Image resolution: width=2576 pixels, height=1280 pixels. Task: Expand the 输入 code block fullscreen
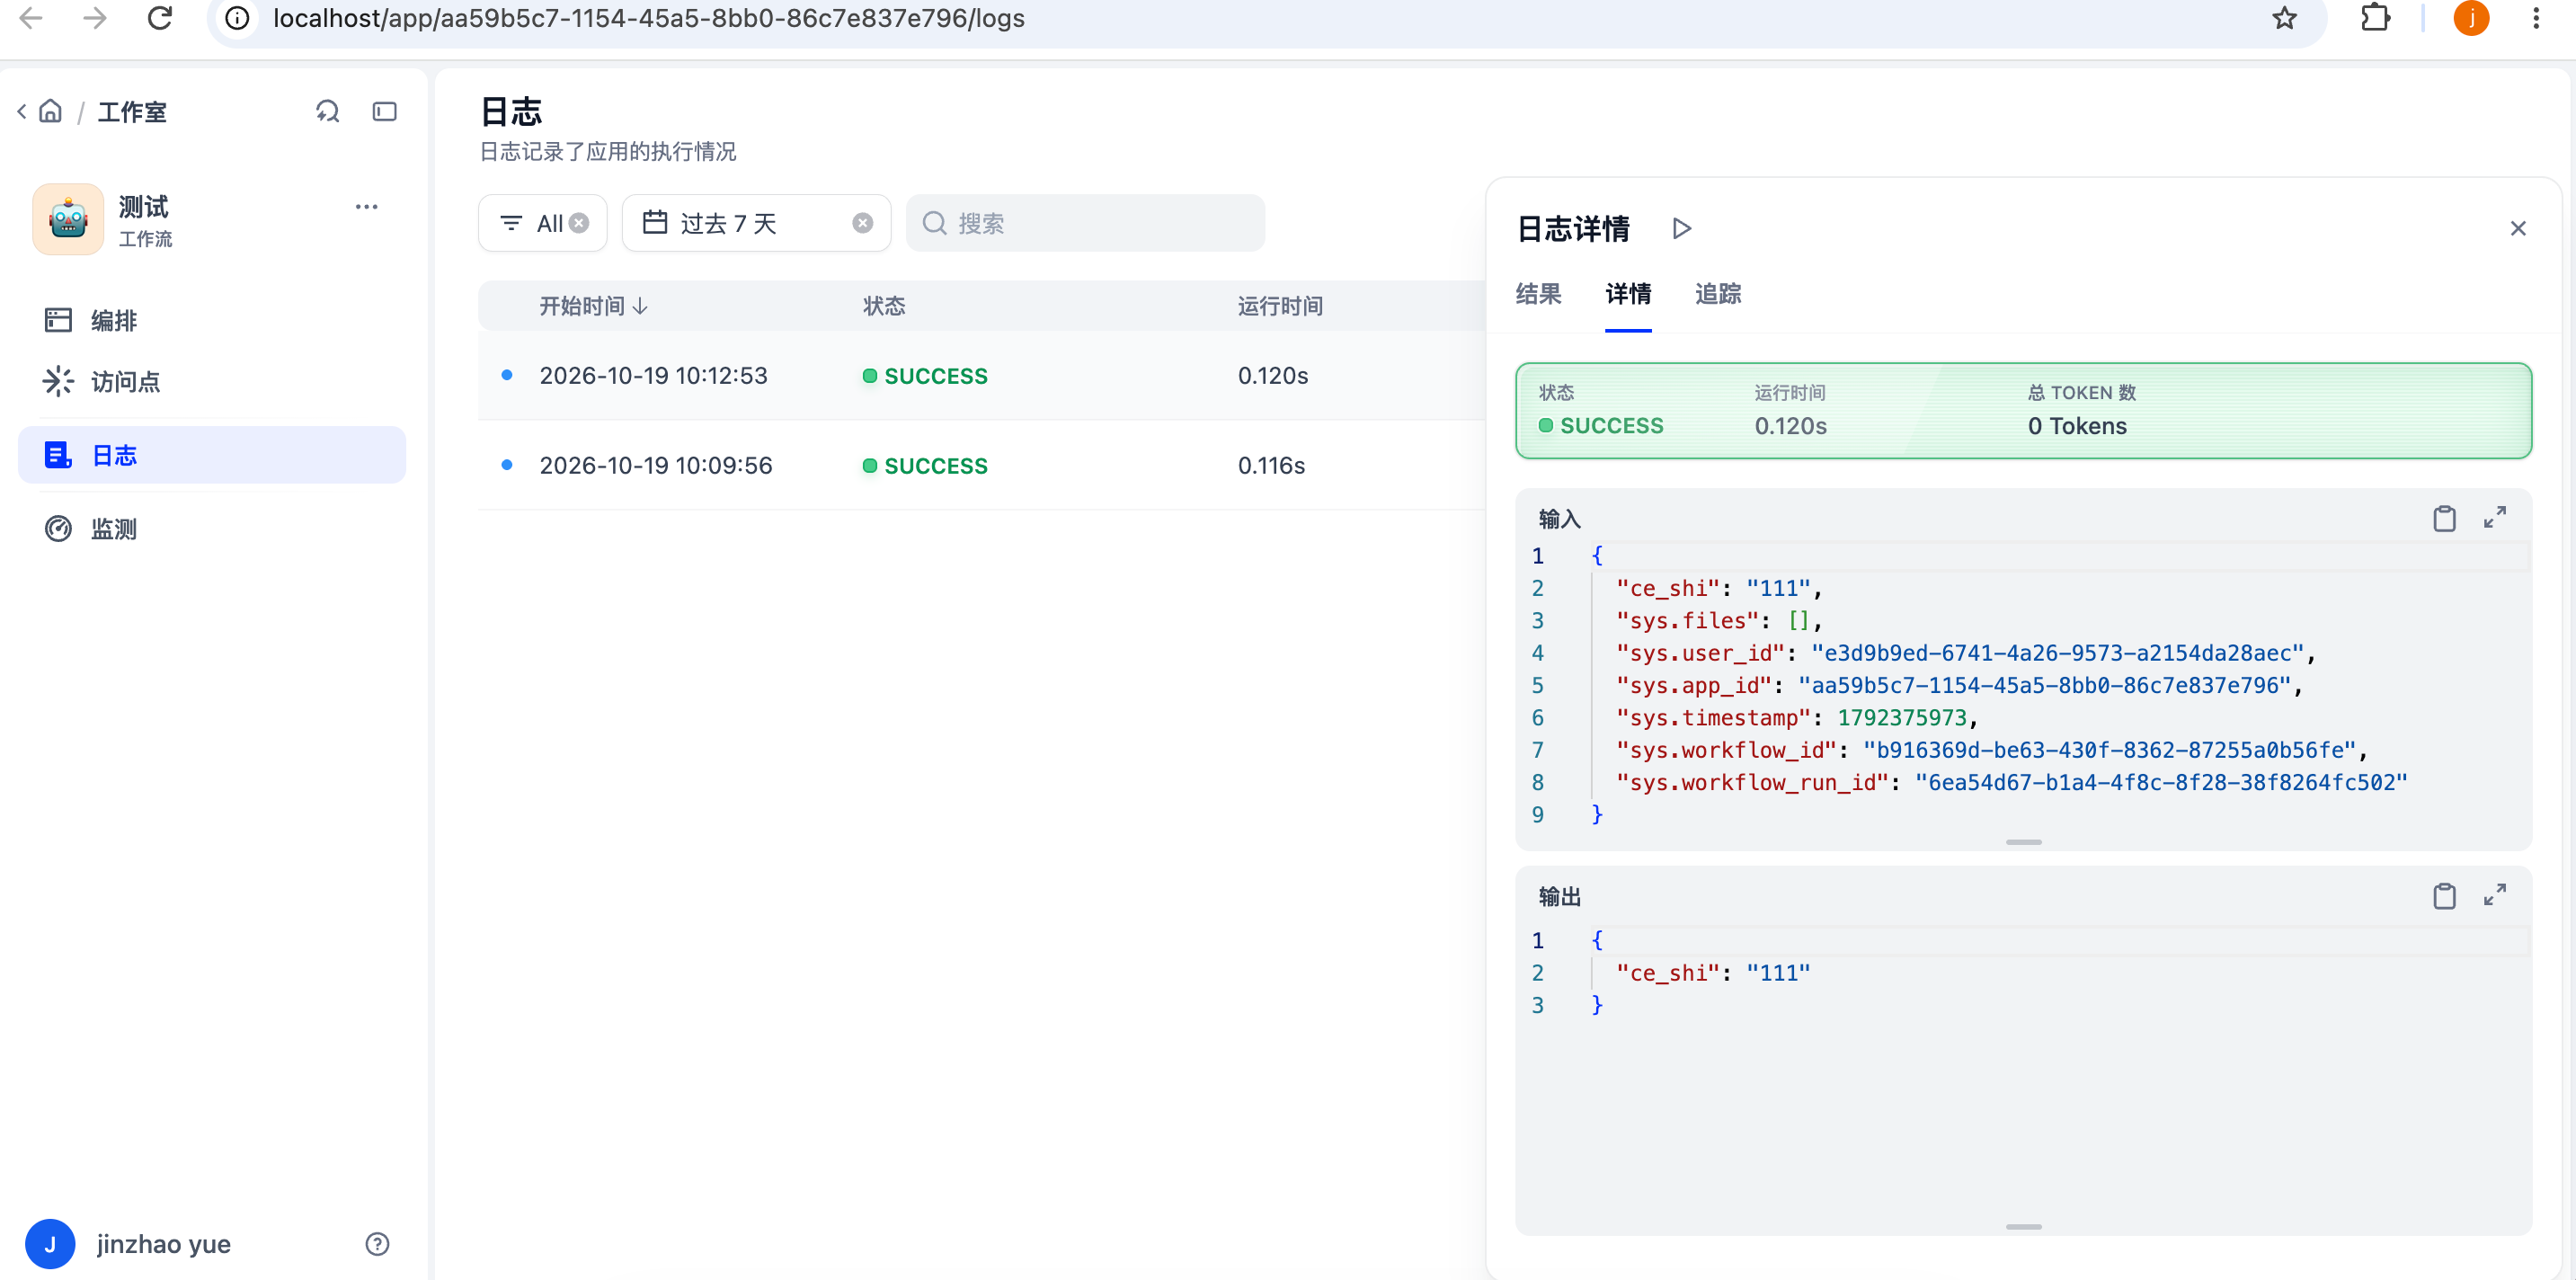click(x=2495, y=518)
